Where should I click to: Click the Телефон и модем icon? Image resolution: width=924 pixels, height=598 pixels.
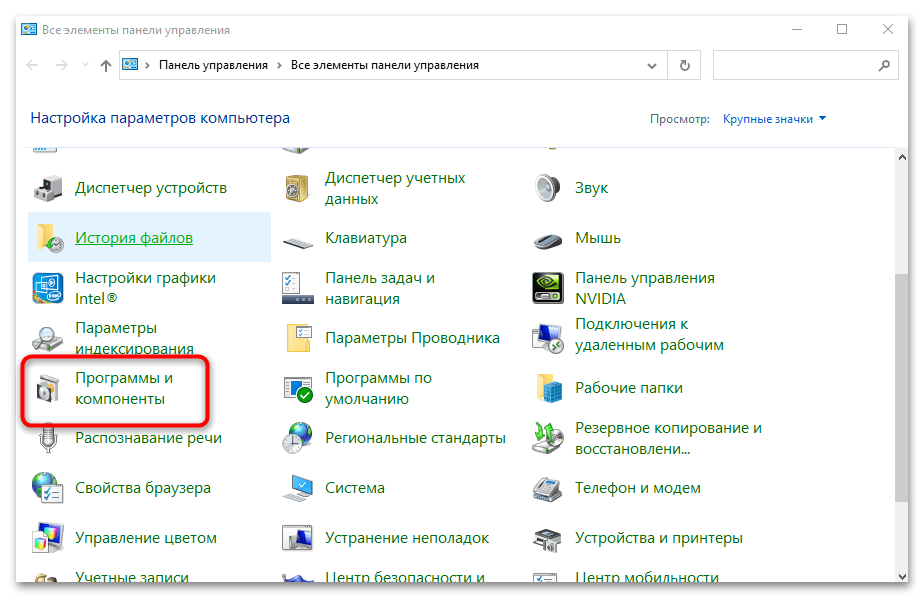pos(548,488)
